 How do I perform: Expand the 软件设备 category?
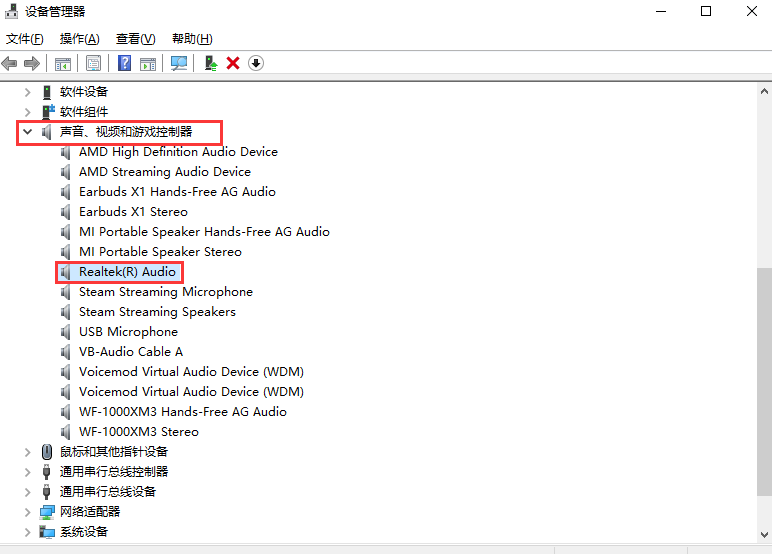point(27,92)
